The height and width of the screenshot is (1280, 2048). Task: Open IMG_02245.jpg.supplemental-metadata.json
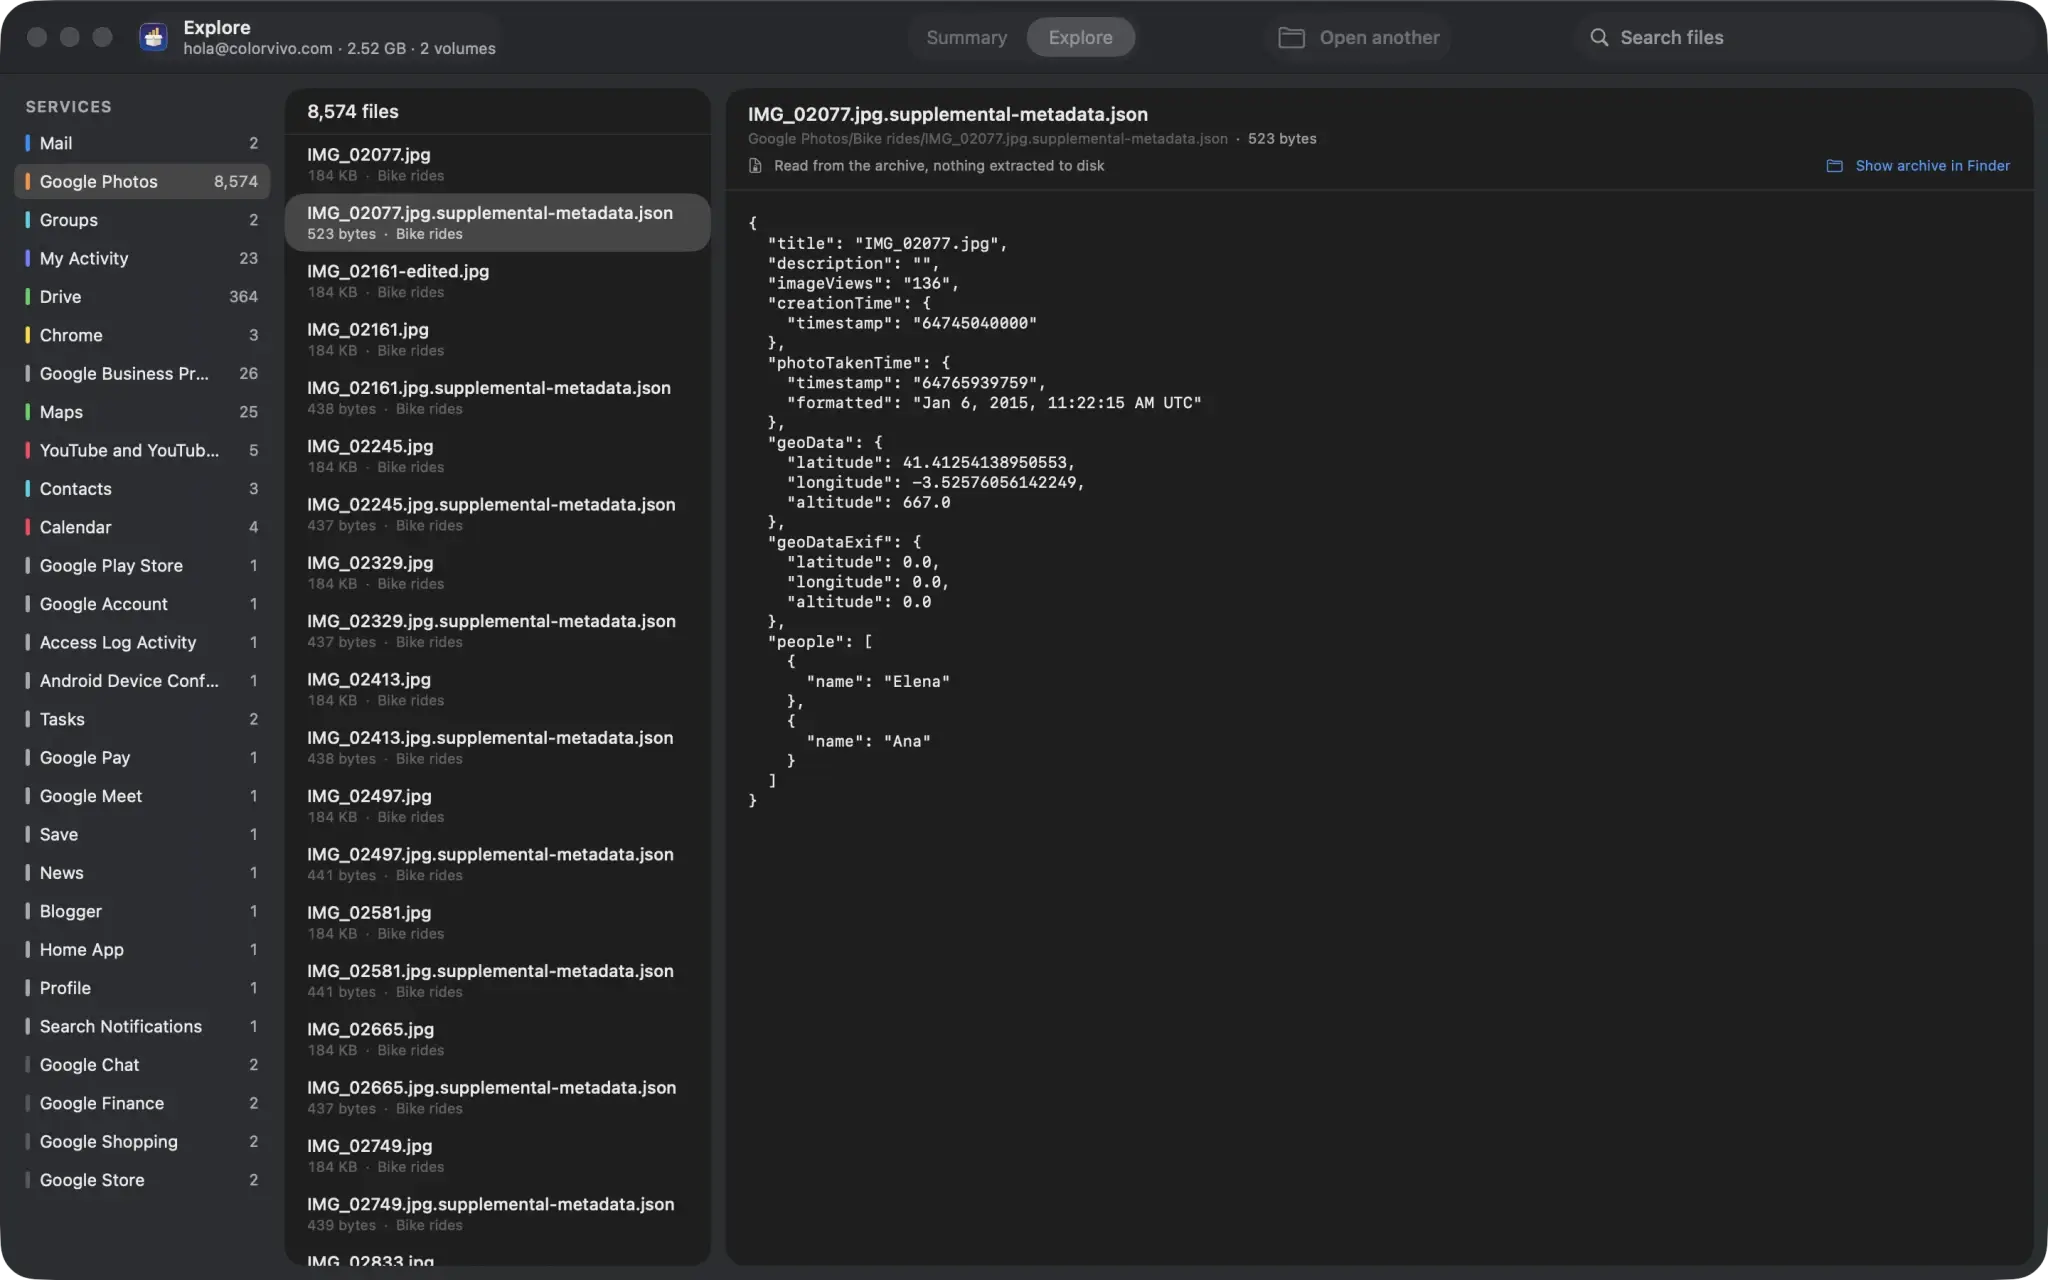pyautogui.click(x=497, y=514)
